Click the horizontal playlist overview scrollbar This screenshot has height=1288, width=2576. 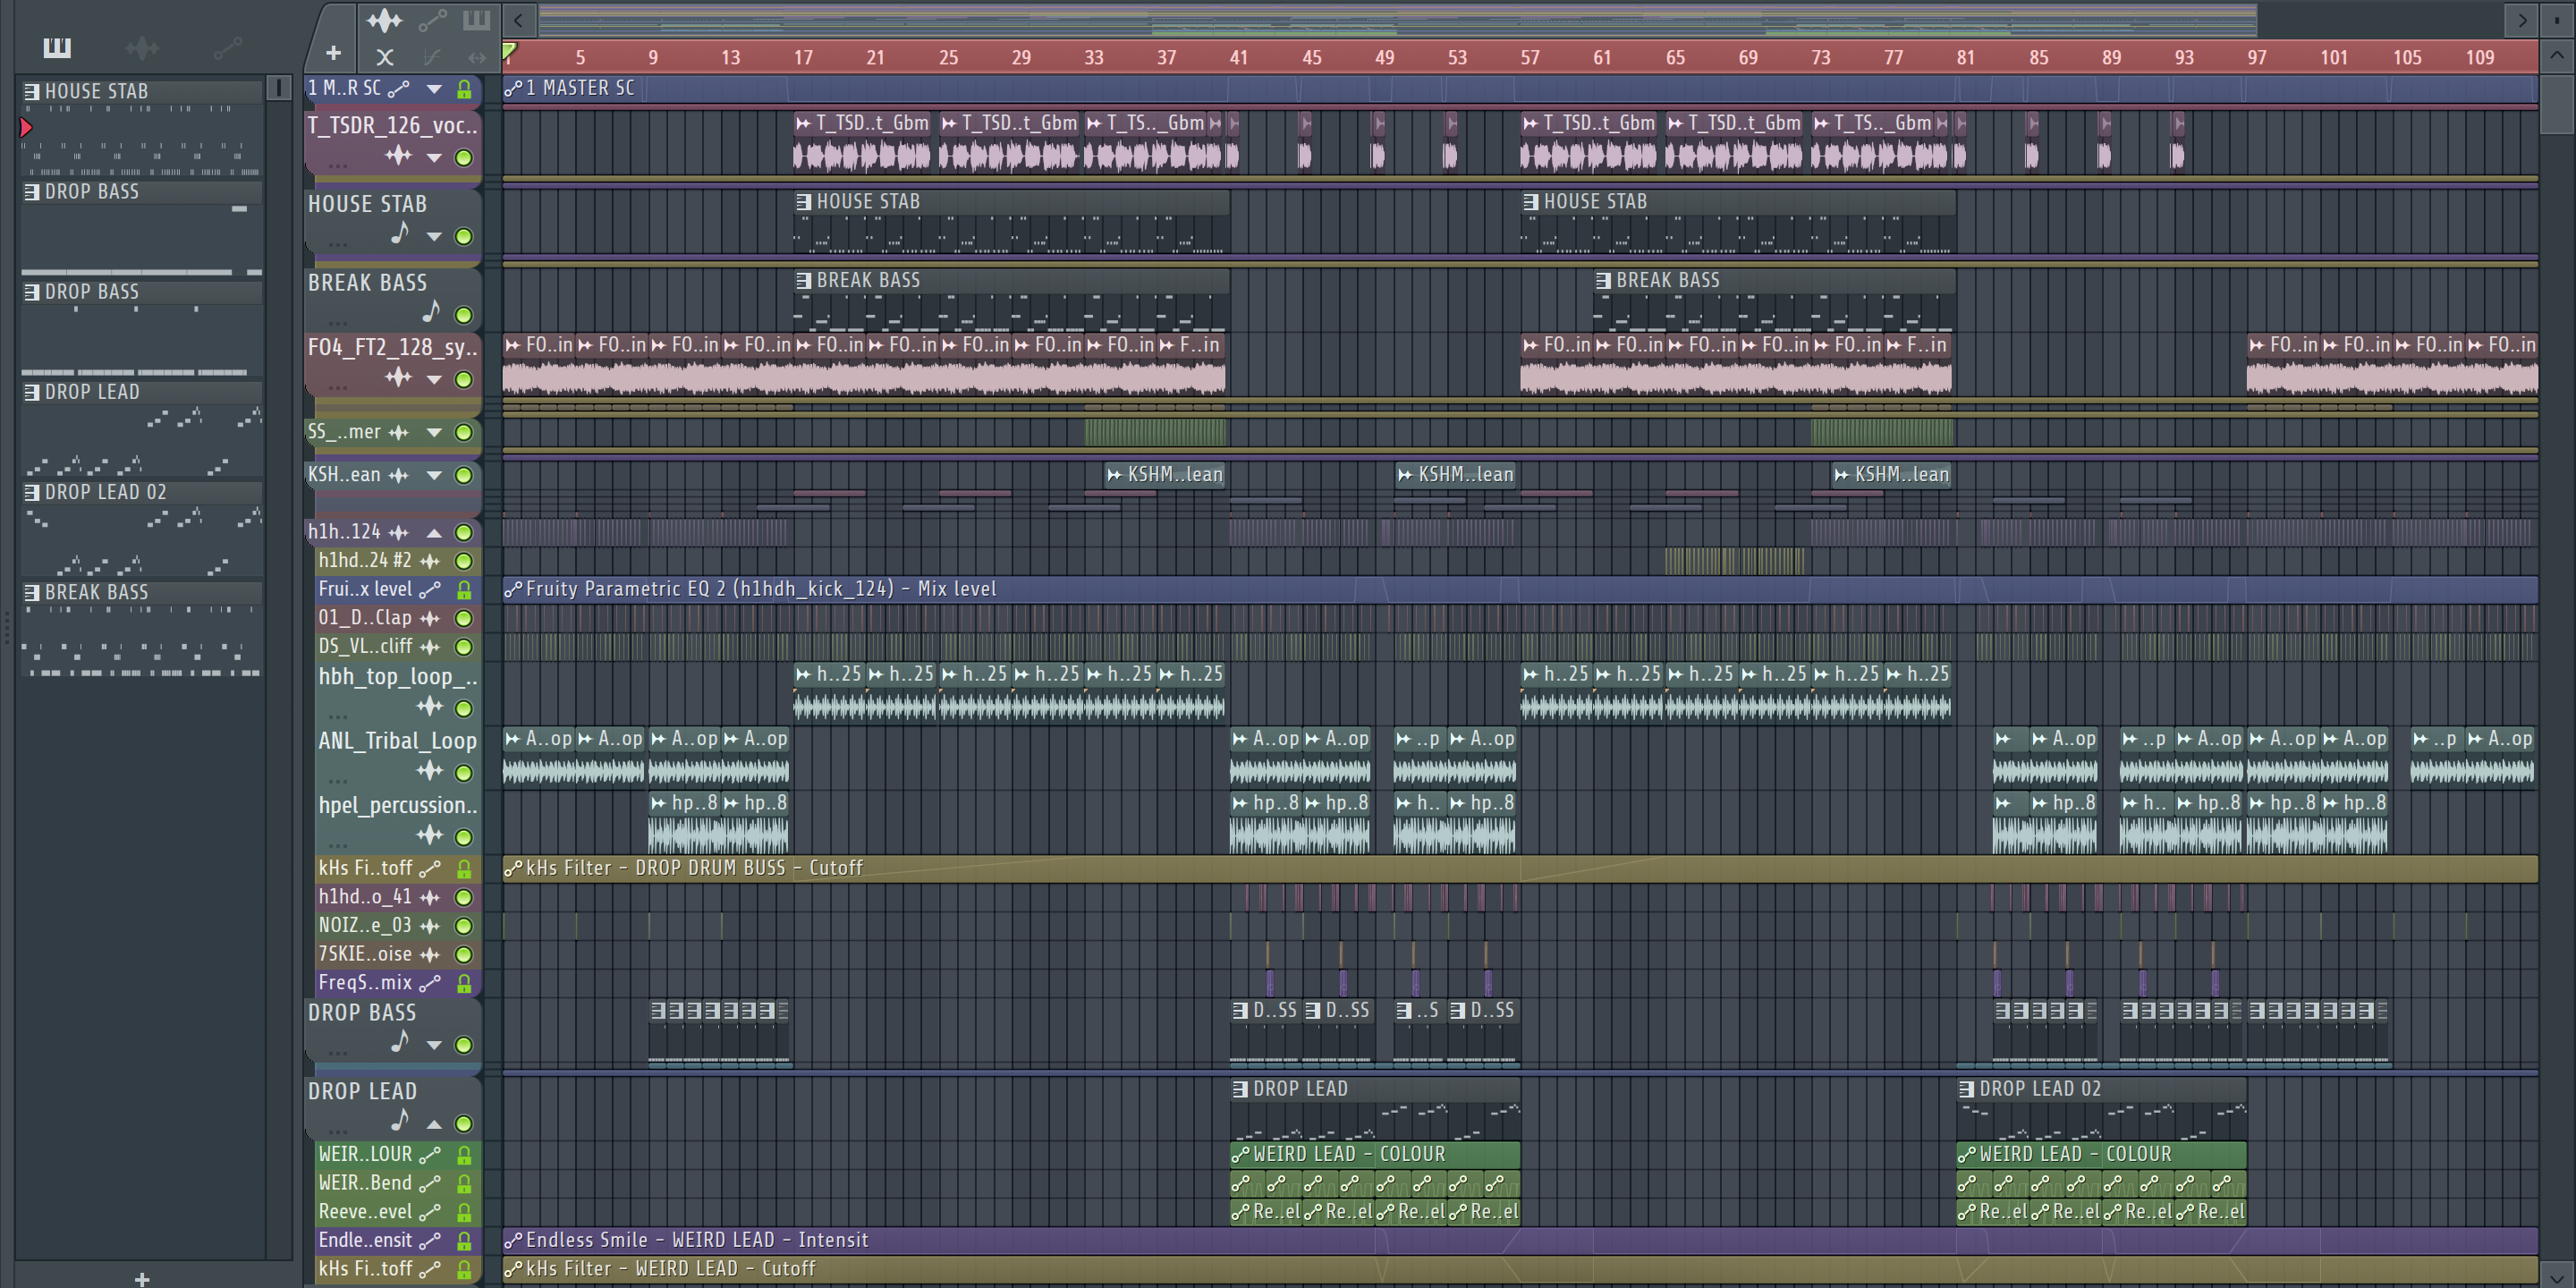1397,20
